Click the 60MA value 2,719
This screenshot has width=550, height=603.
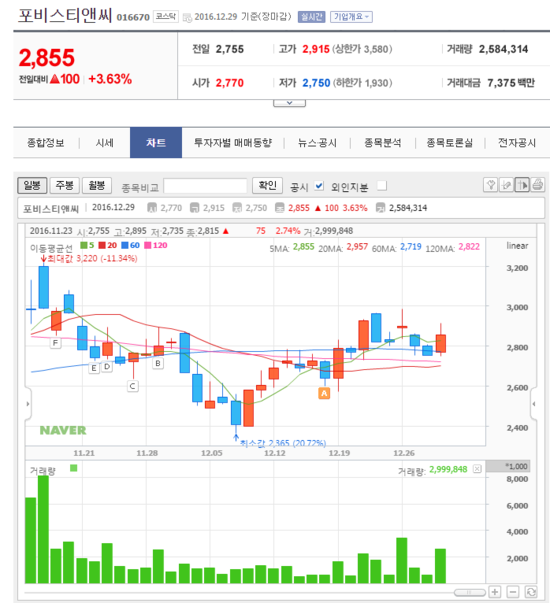(411, 247)
